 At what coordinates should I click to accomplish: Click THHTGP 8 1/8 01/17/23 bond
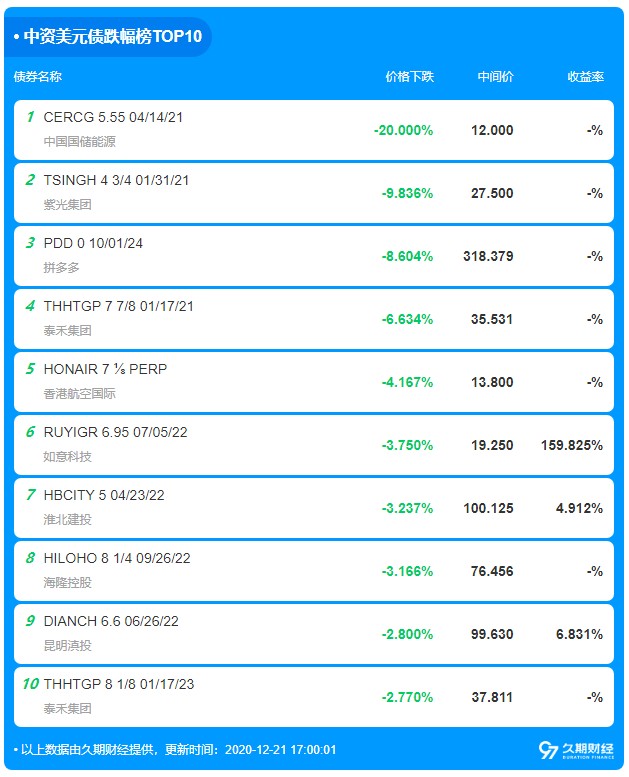[118, 684]
